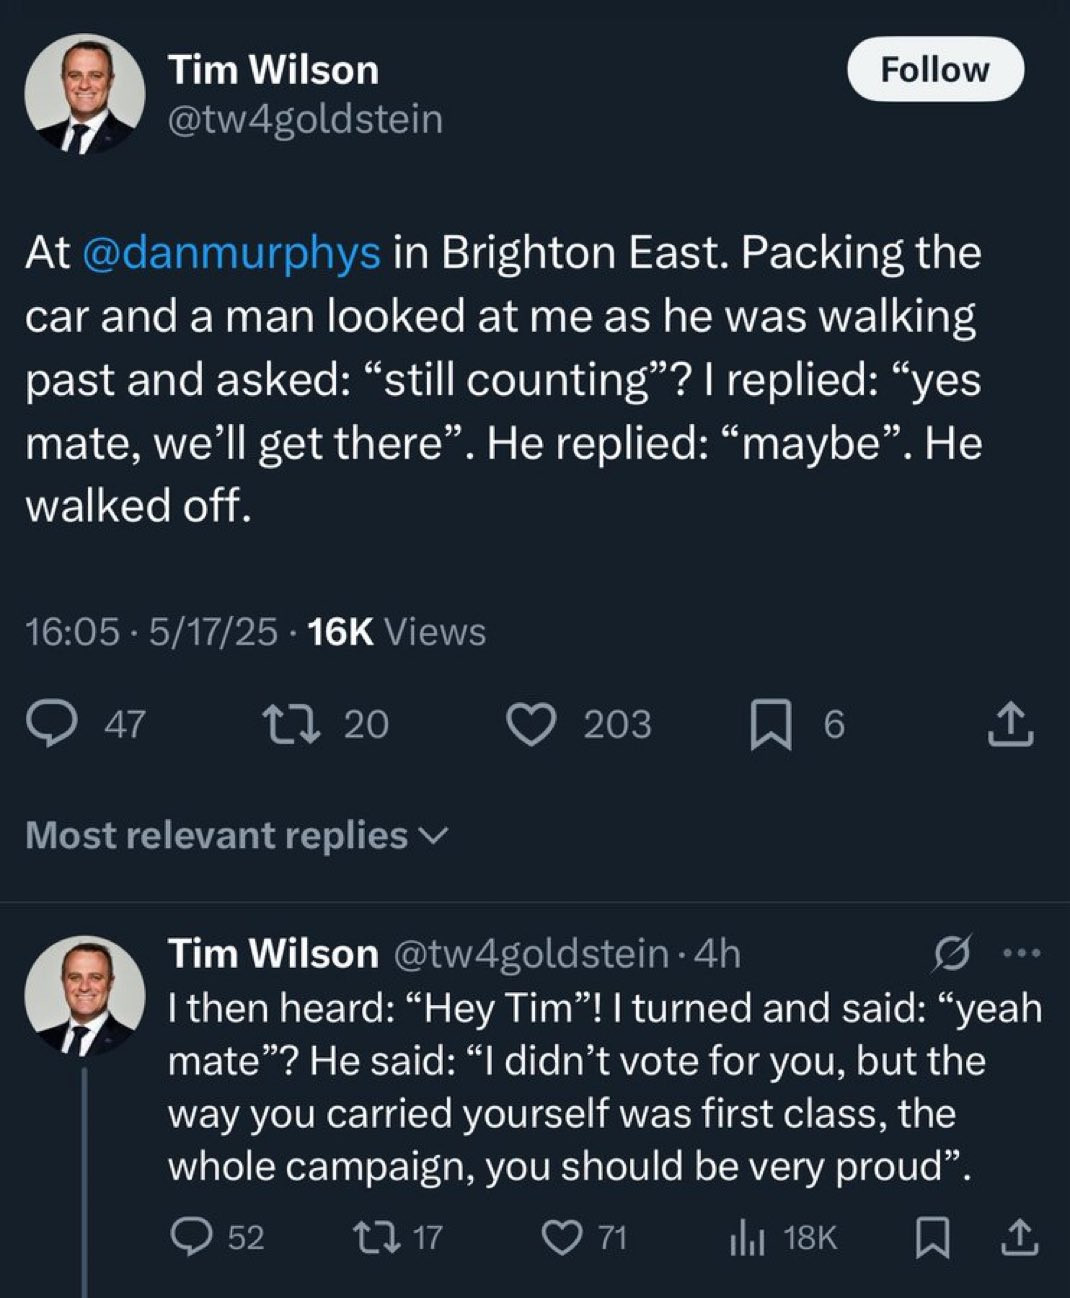The image size is (1070, 1298).
Task: Click the 16K Views count
Action: tap(397, 632)
